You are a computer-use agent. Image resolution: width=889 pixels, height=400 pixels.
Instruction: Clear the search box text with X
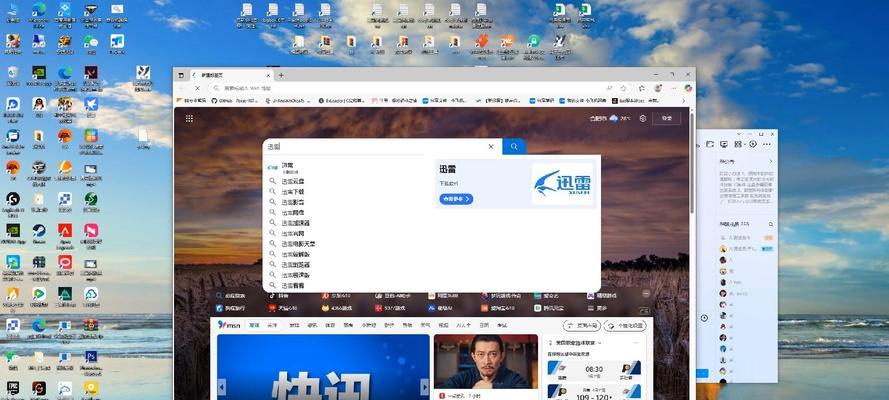click(x=491, y=146)
